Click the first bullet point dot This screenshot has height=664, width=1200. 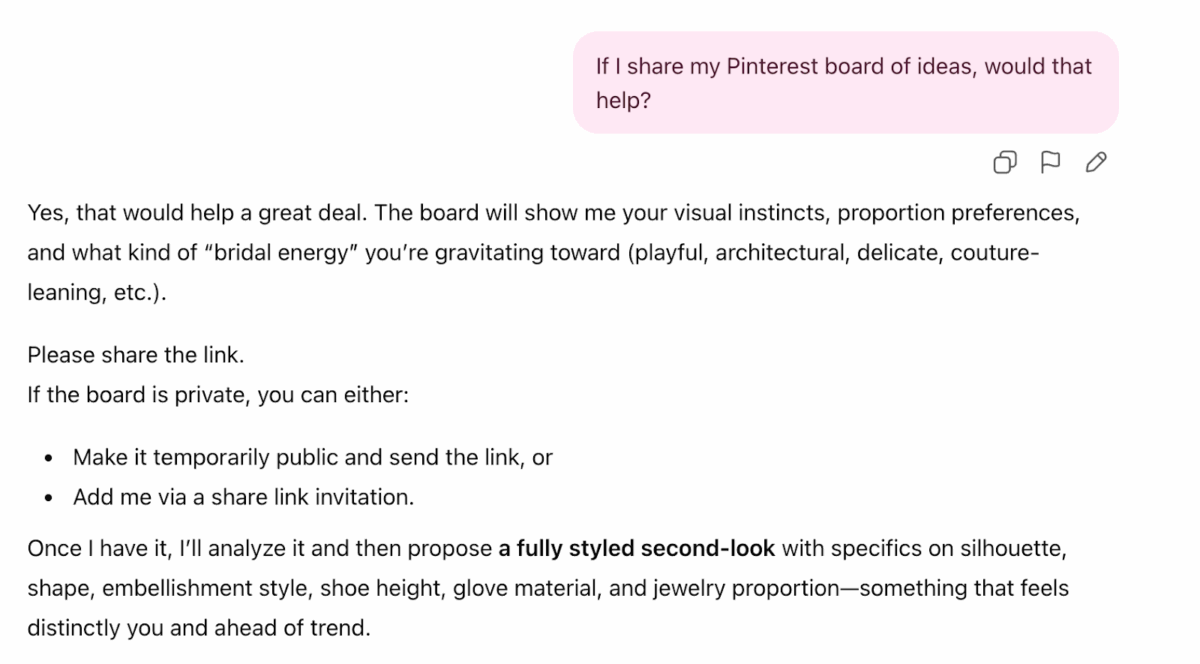[x=49, y=459]
